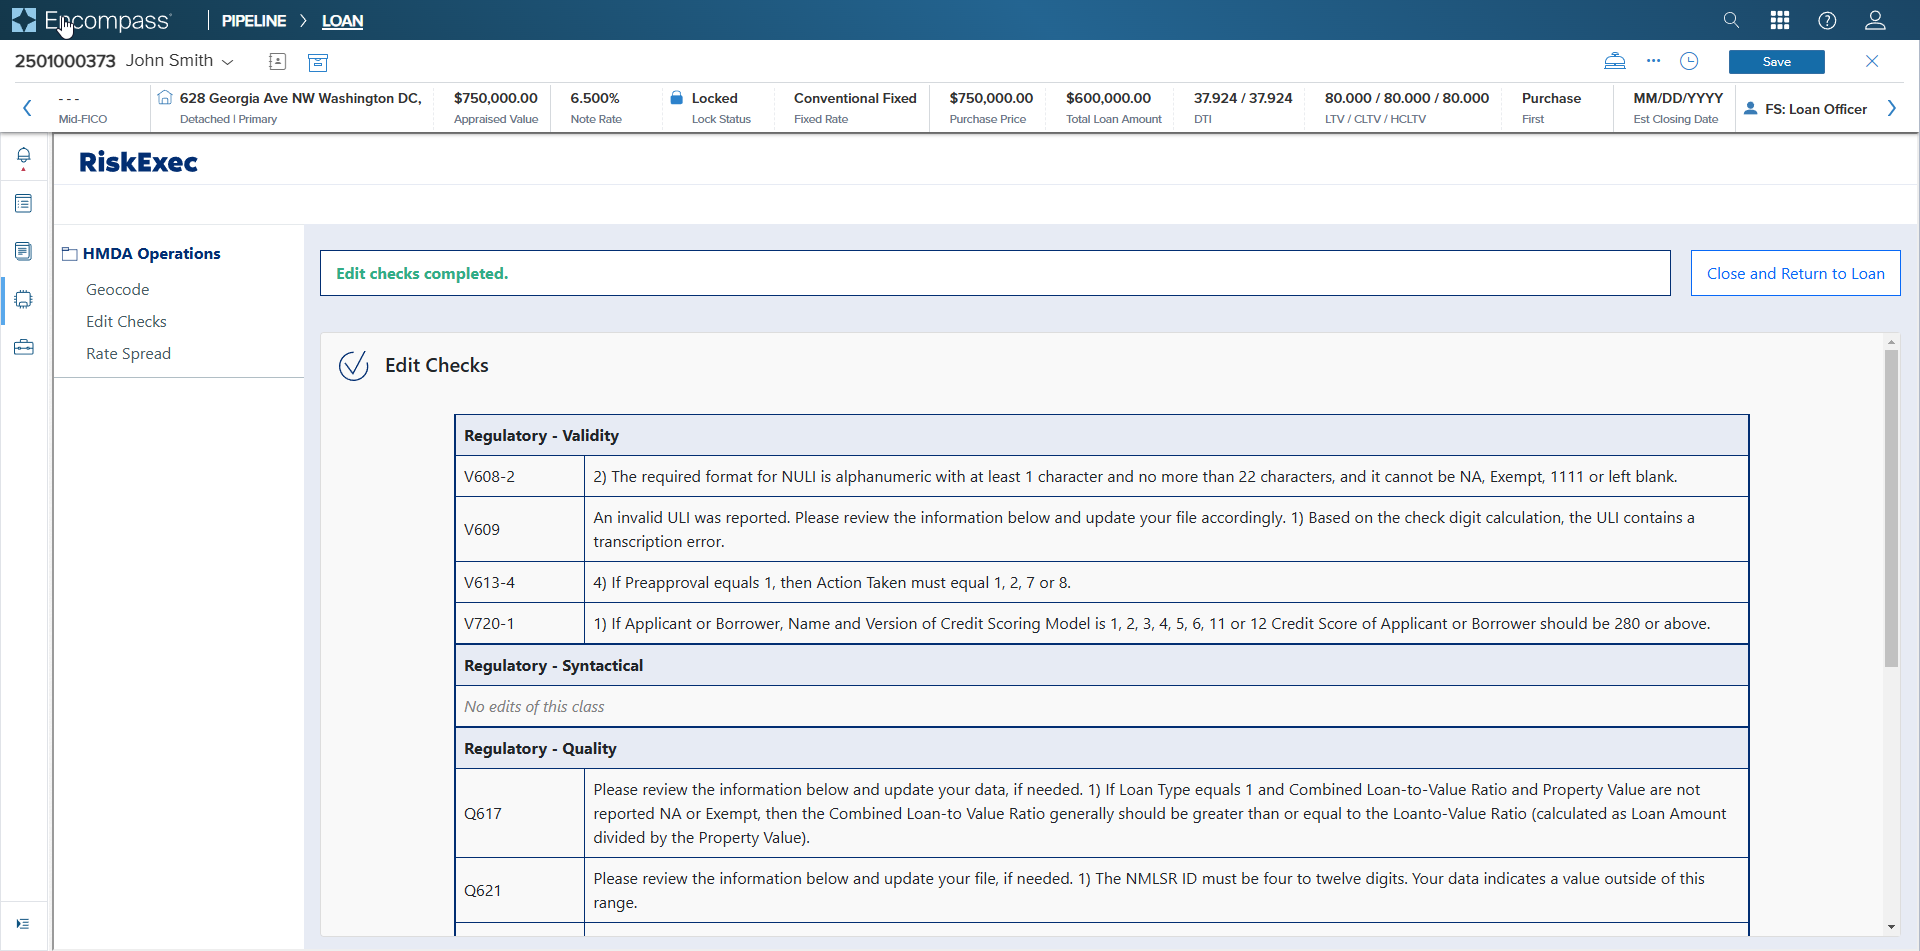Click the FS: Loan Officer person icon
The image size is (1920, 951).
[1751, 109]
